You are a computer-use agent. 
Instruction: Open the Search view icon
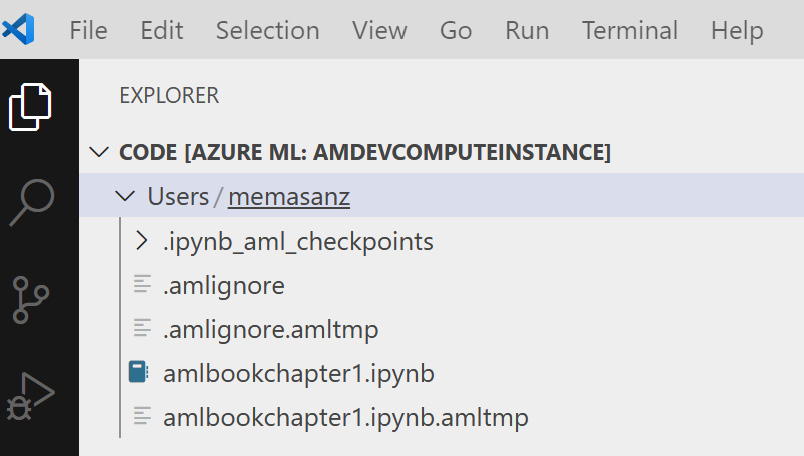coord(32,202)
